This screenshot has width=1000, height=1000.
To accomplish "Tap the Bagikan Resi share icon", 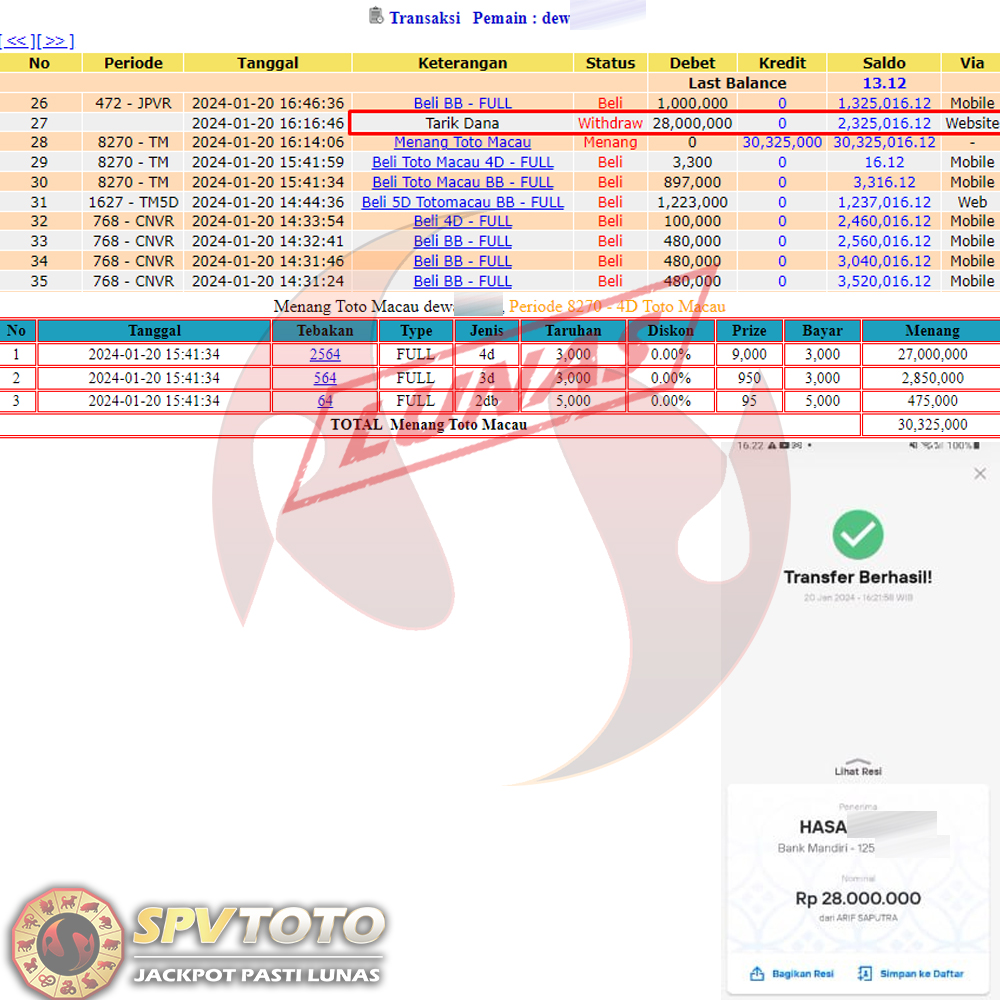I will (x=757, y=973).
